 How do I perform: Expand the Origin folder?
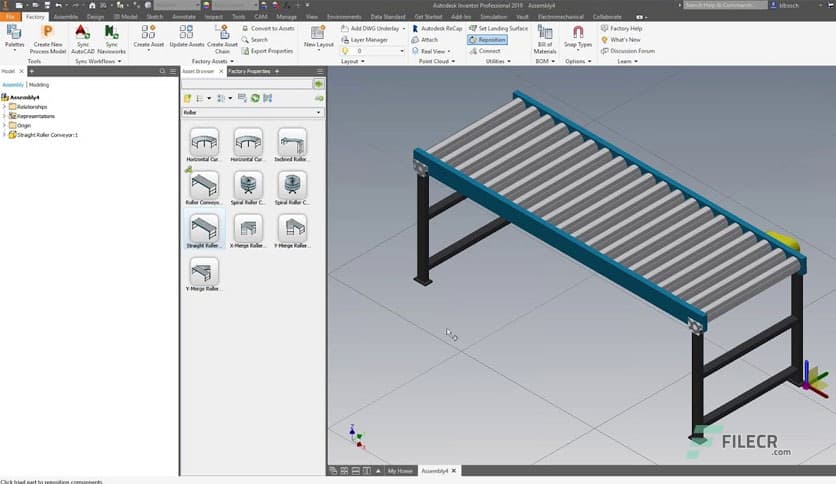pyautogui.click(x=4, y=125)
